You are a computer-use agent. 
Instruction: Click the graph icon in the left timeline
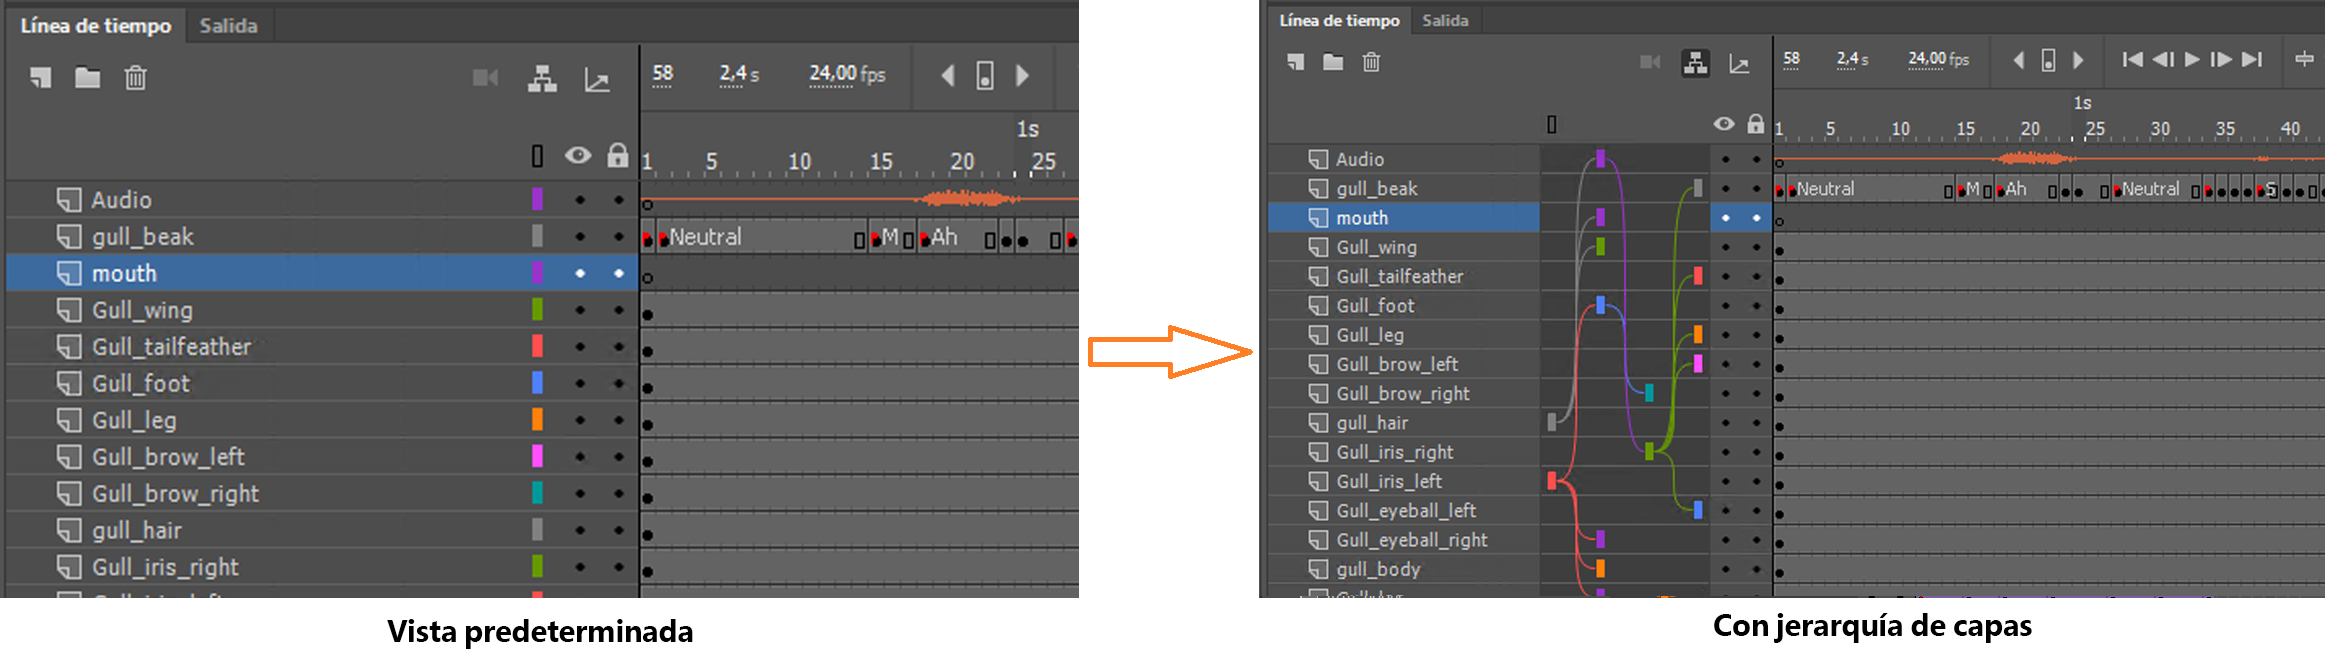click(597, 79)
